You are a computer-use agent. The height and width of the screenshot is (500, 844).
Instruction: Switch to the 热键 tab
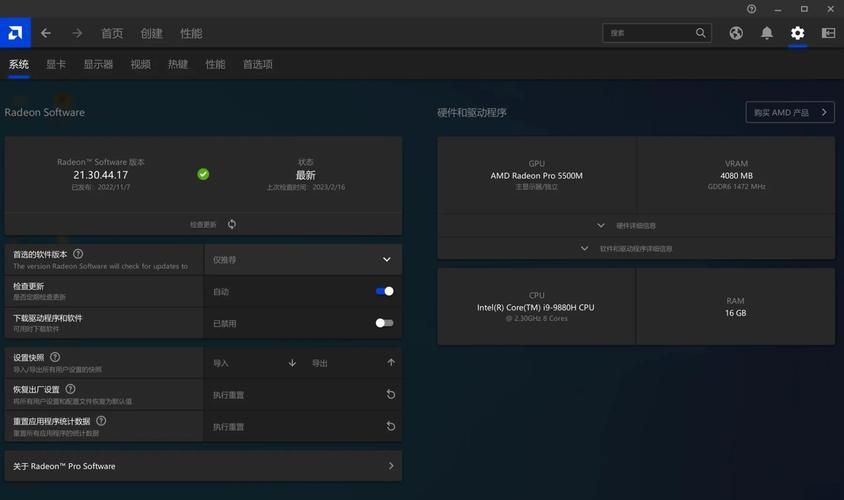178,65
